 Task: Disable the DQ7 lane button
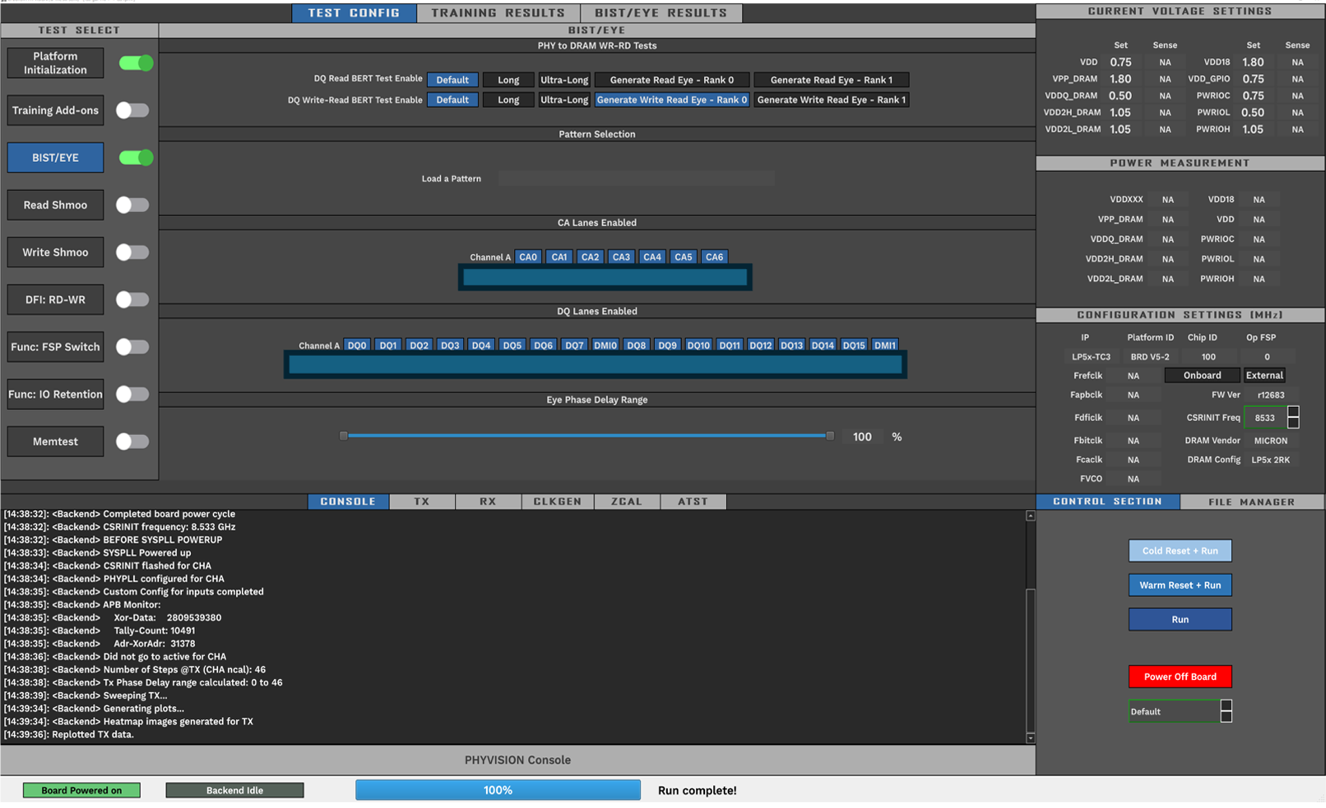coord(574,345)
